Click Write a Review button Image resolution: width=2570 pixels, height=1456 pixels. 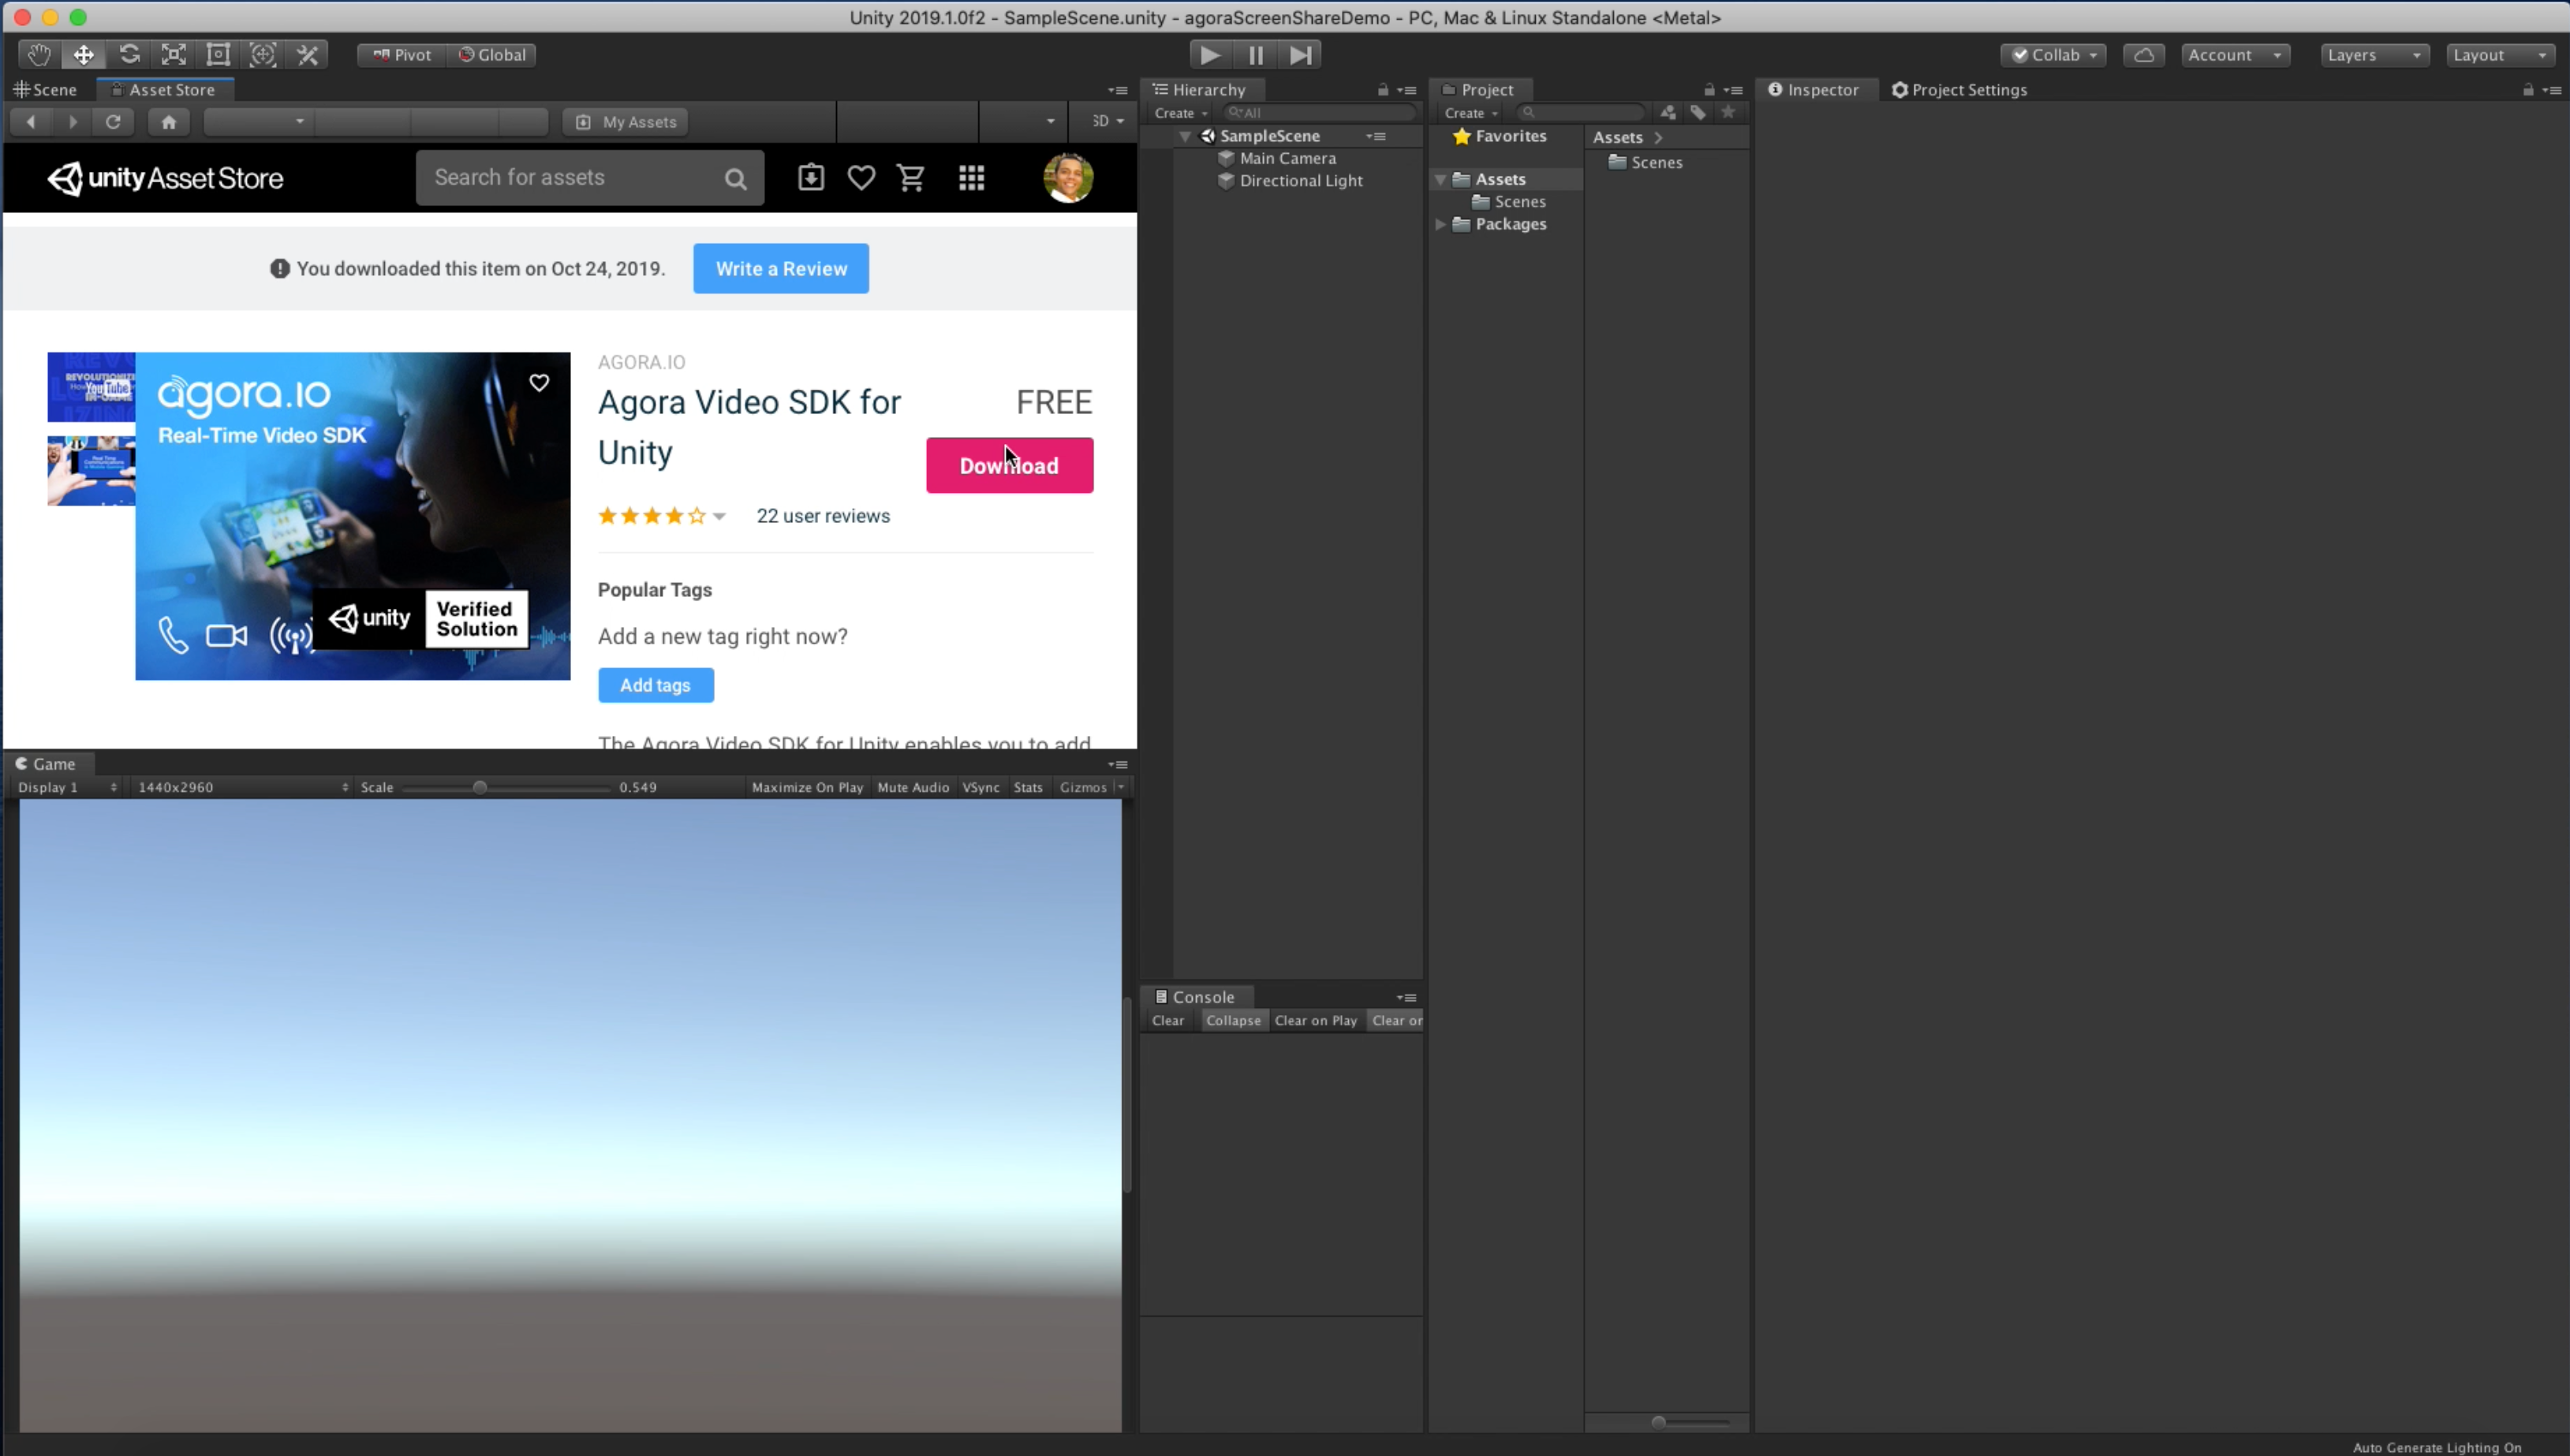(781, 269)
